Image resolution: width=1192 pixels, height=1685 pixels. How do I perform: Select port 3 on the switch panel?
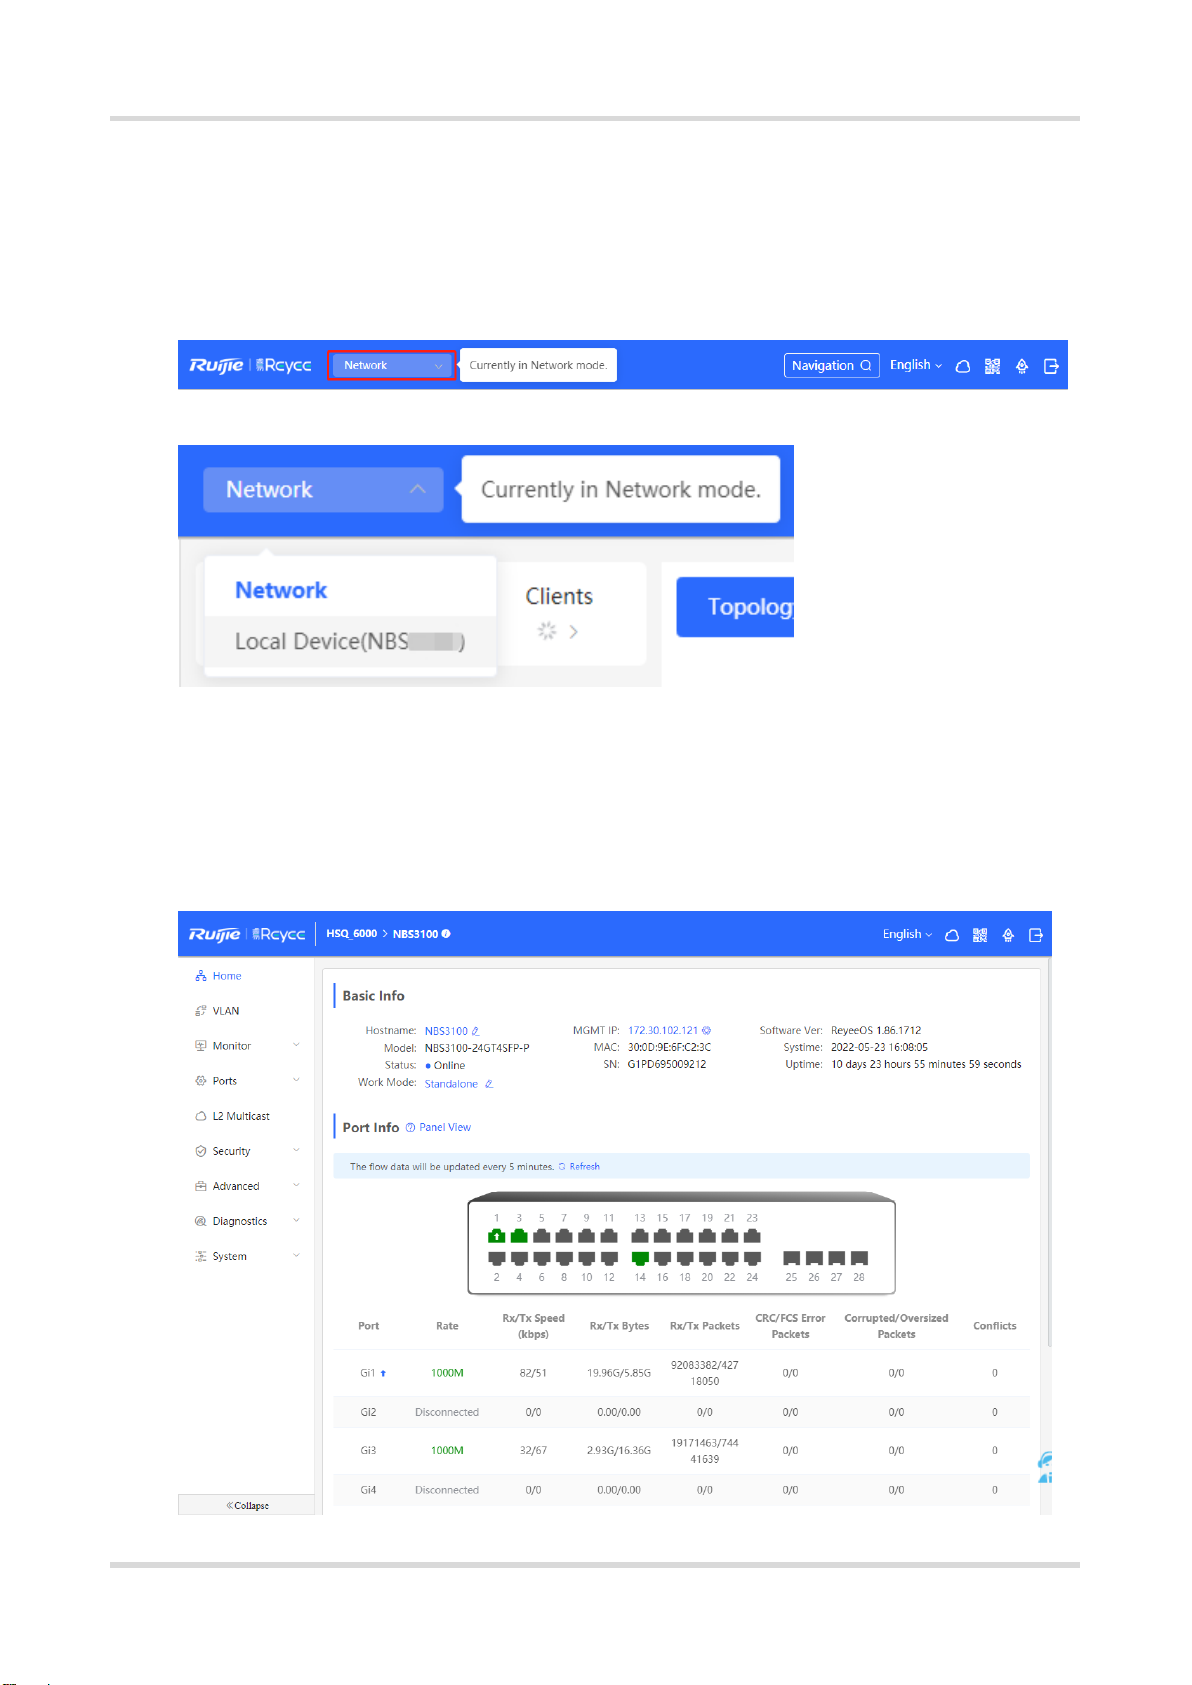tap(519, 1236)
